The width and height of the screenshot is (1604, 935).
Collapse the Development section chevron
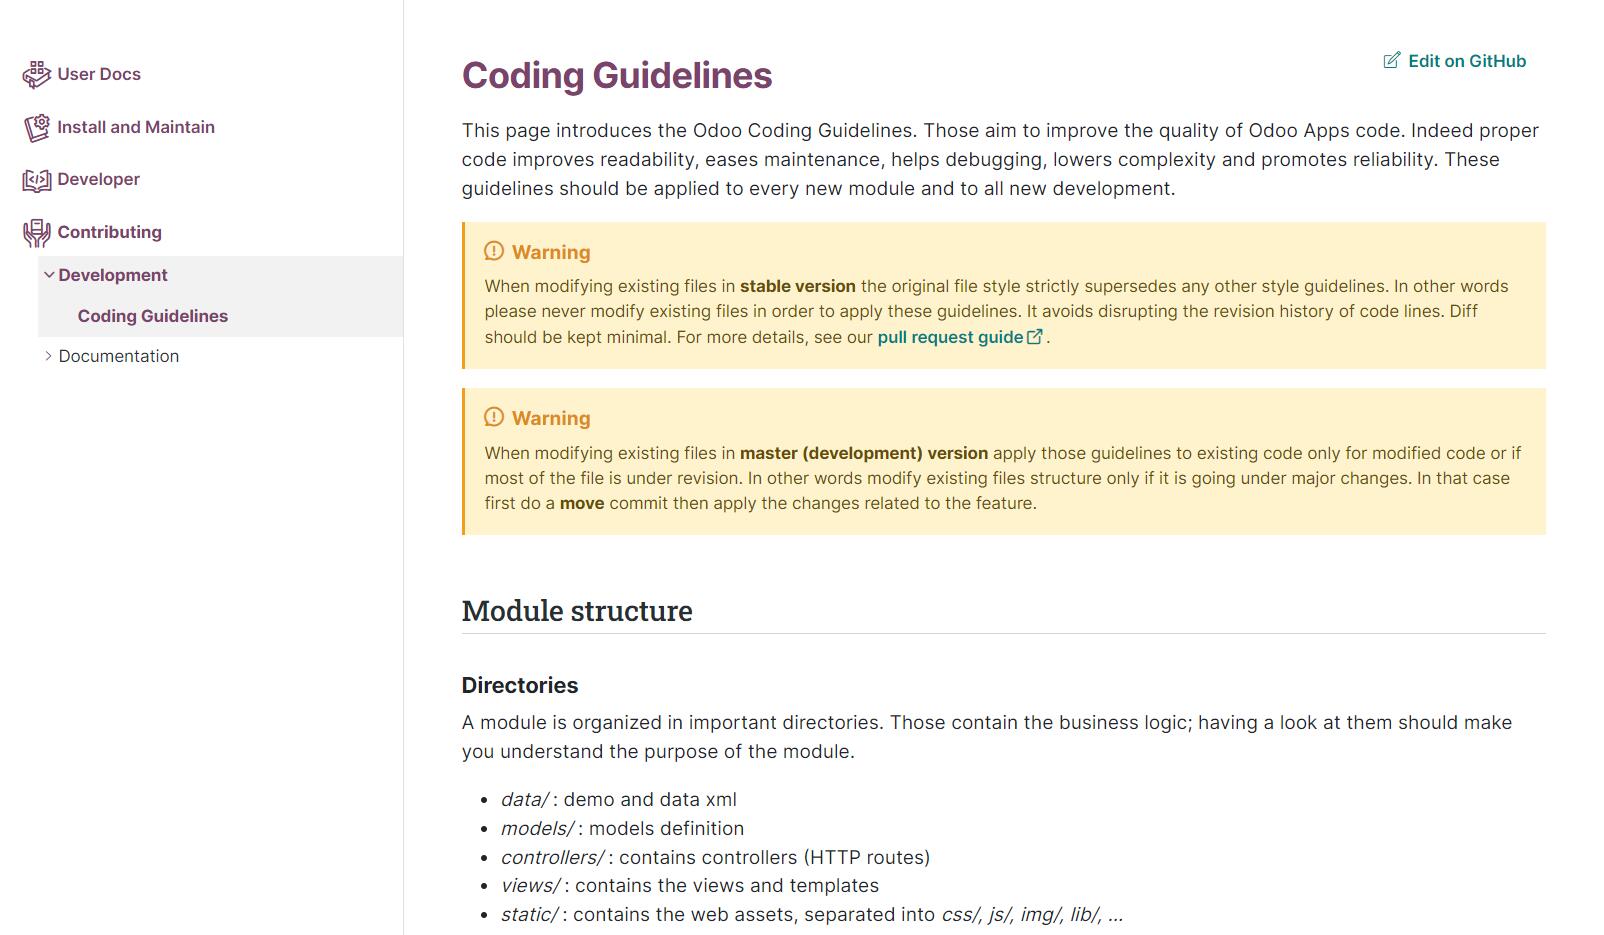pyautogui.click(x=48, y=275)
